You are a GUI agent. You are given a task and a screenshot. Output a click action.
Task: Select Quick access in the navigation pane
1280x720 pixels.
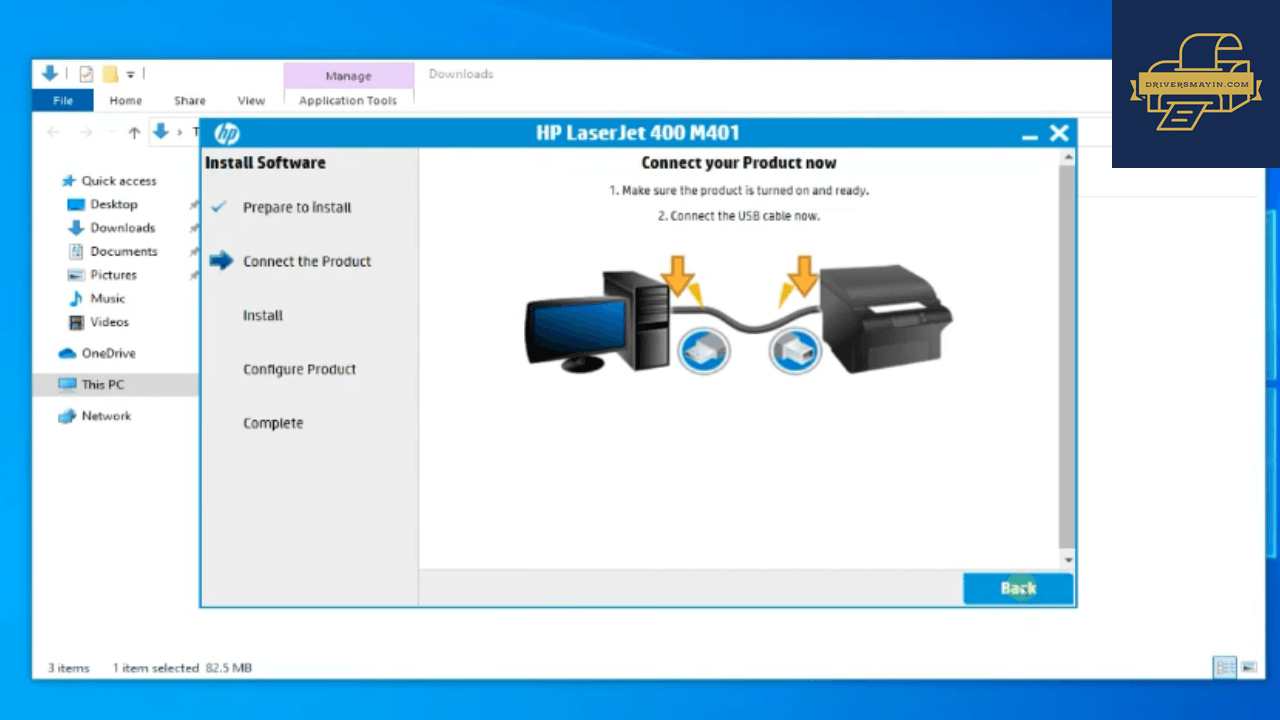108,181
